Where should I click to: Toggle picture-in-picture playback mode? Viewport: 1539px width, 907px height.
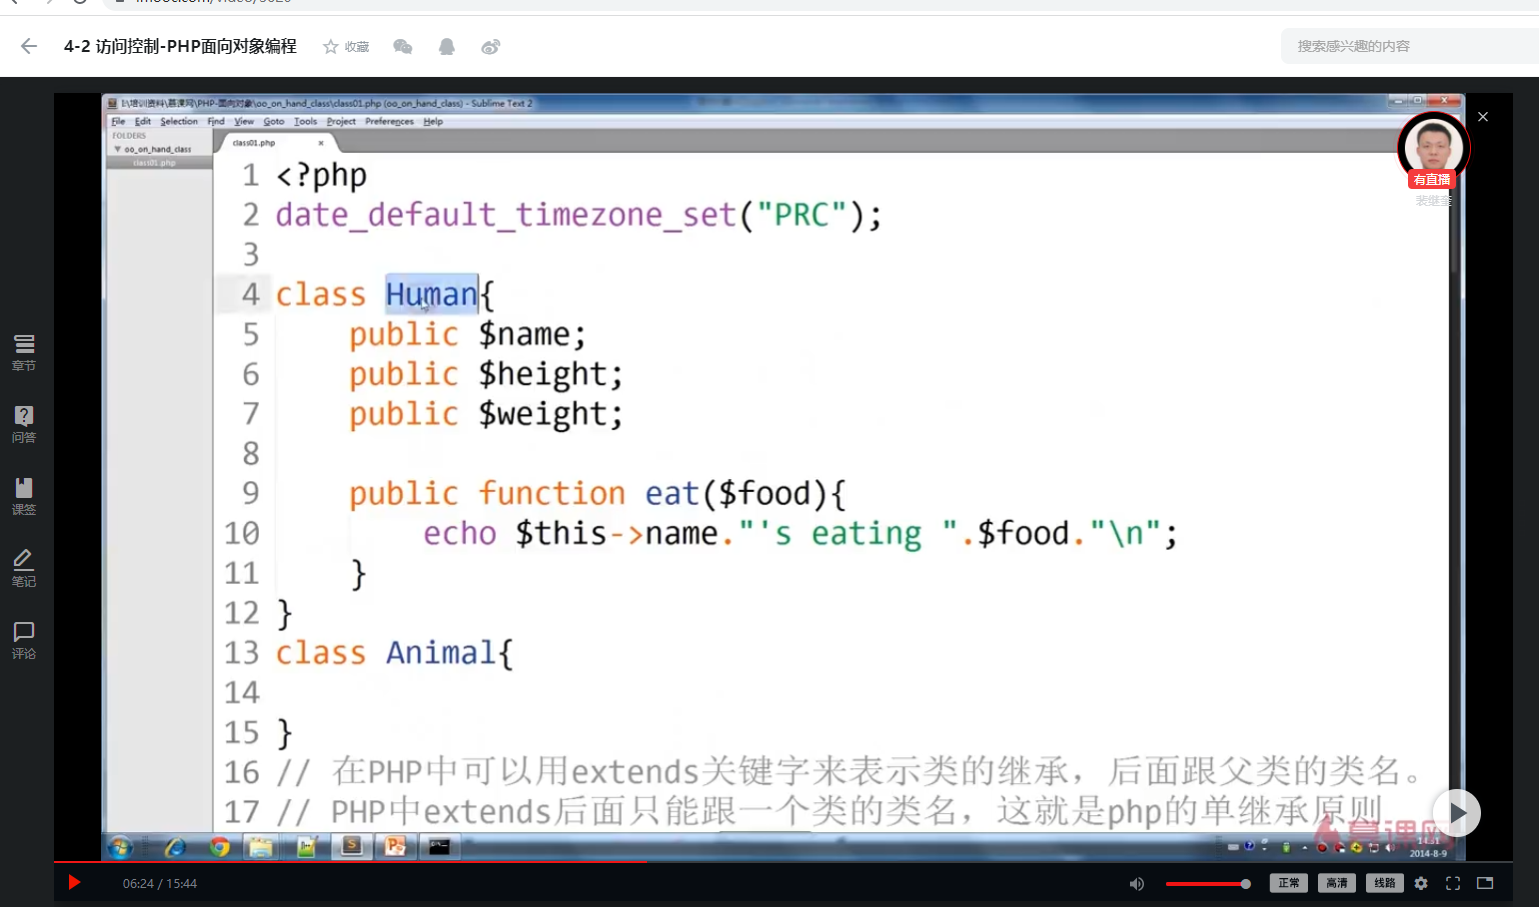pos(1485,883)
